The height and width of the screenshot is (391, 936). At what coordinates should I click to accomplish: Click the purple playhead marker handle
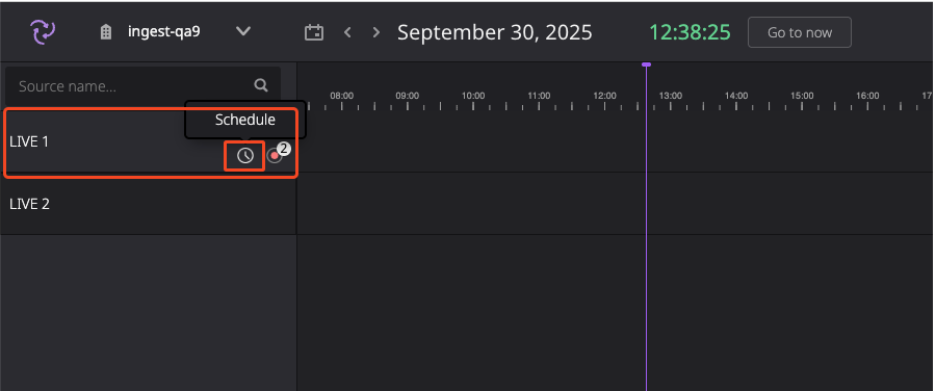pyautogui.click(x=646, y=64)
